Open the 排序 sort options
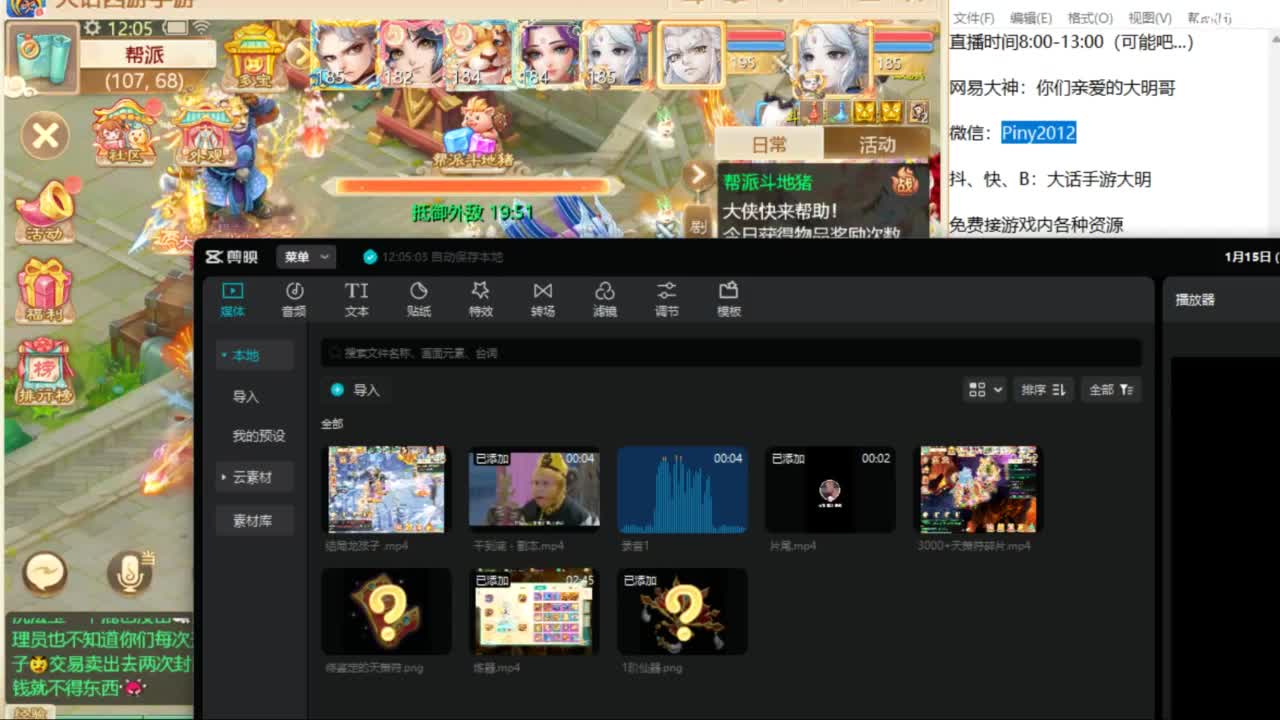Screen dimensions: 1280x720 pyautogui.click(x=1044, y=390)
